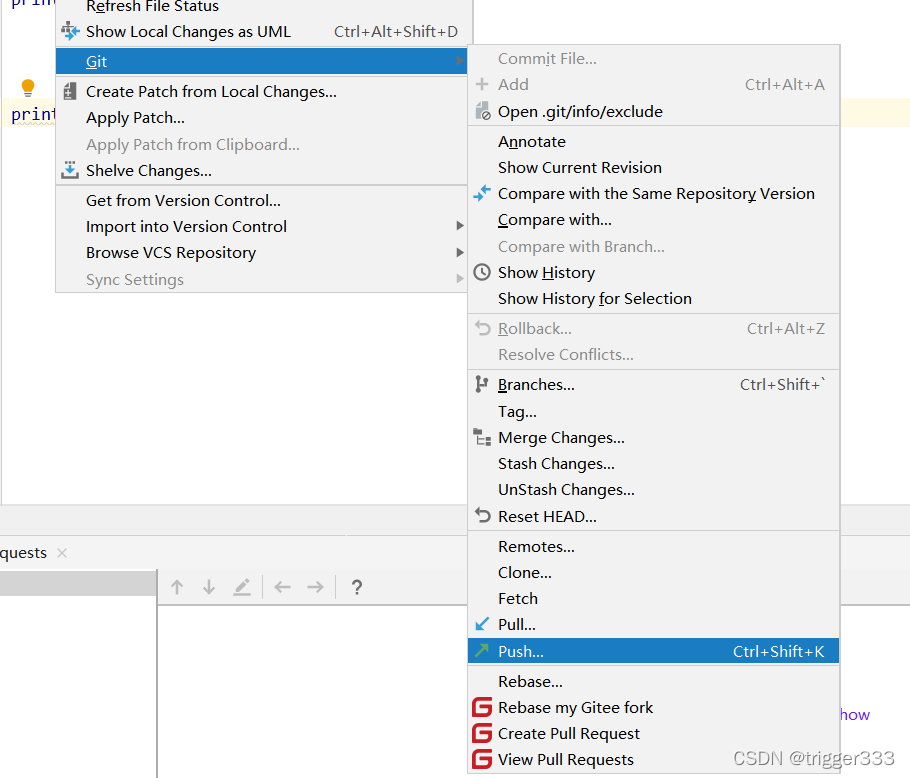
Task: Close the quests tab with its X
Action: pos(62,553)
